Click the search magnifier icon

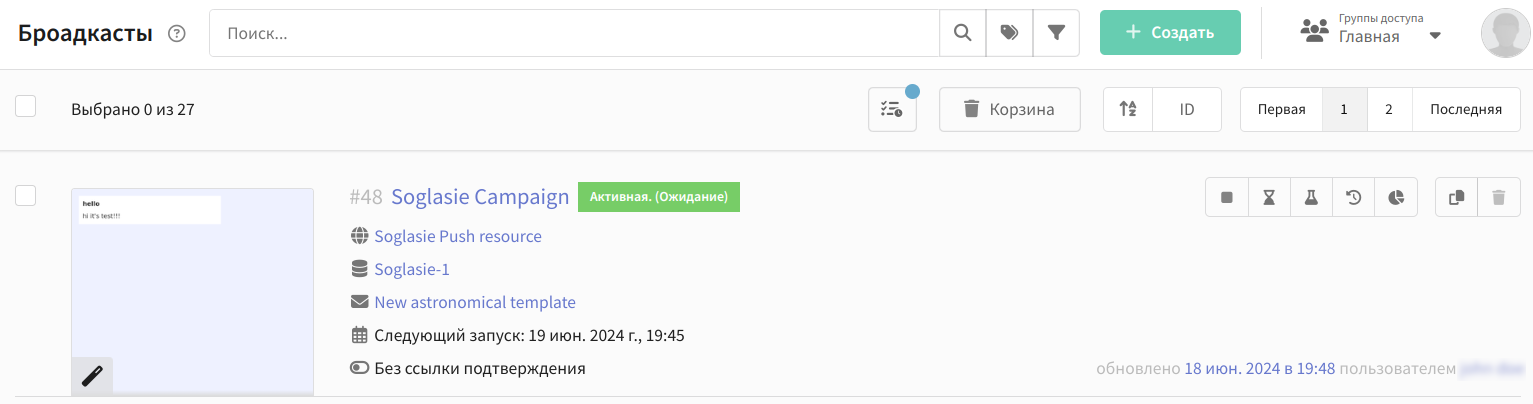962,33
